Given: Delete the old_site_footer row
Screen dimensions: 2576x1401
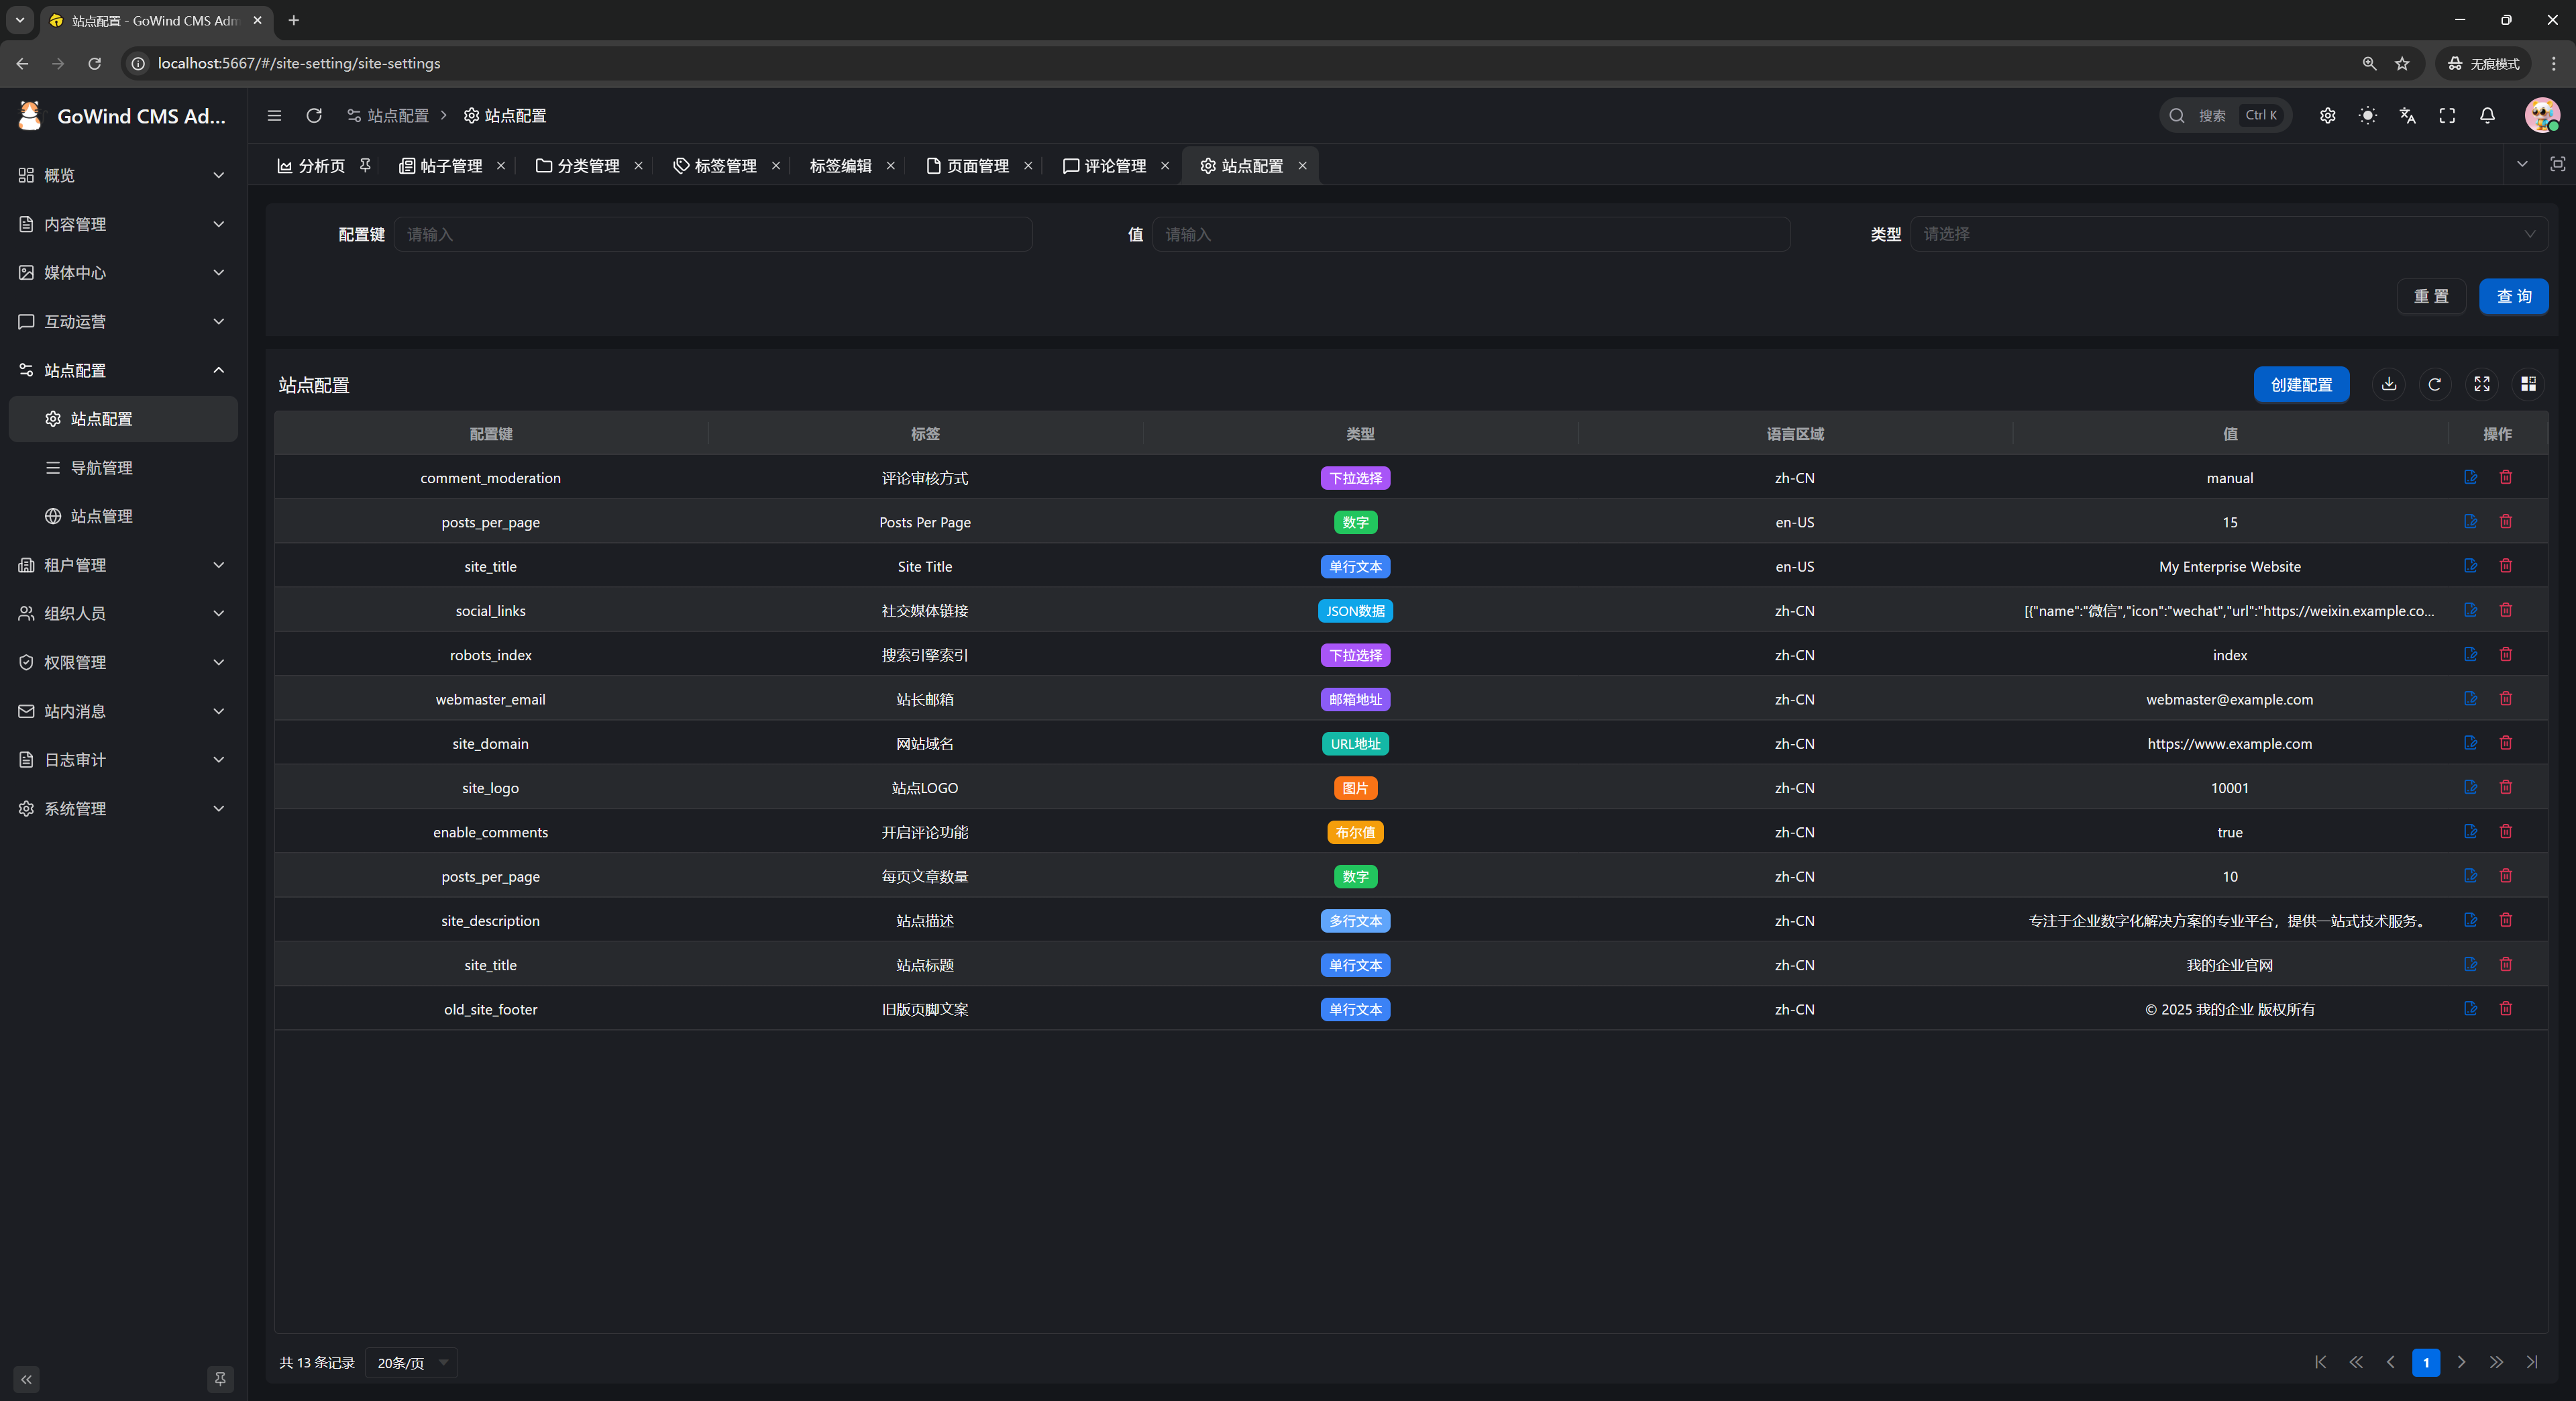Looking at the screenshot, I should coord(2506,1008).
